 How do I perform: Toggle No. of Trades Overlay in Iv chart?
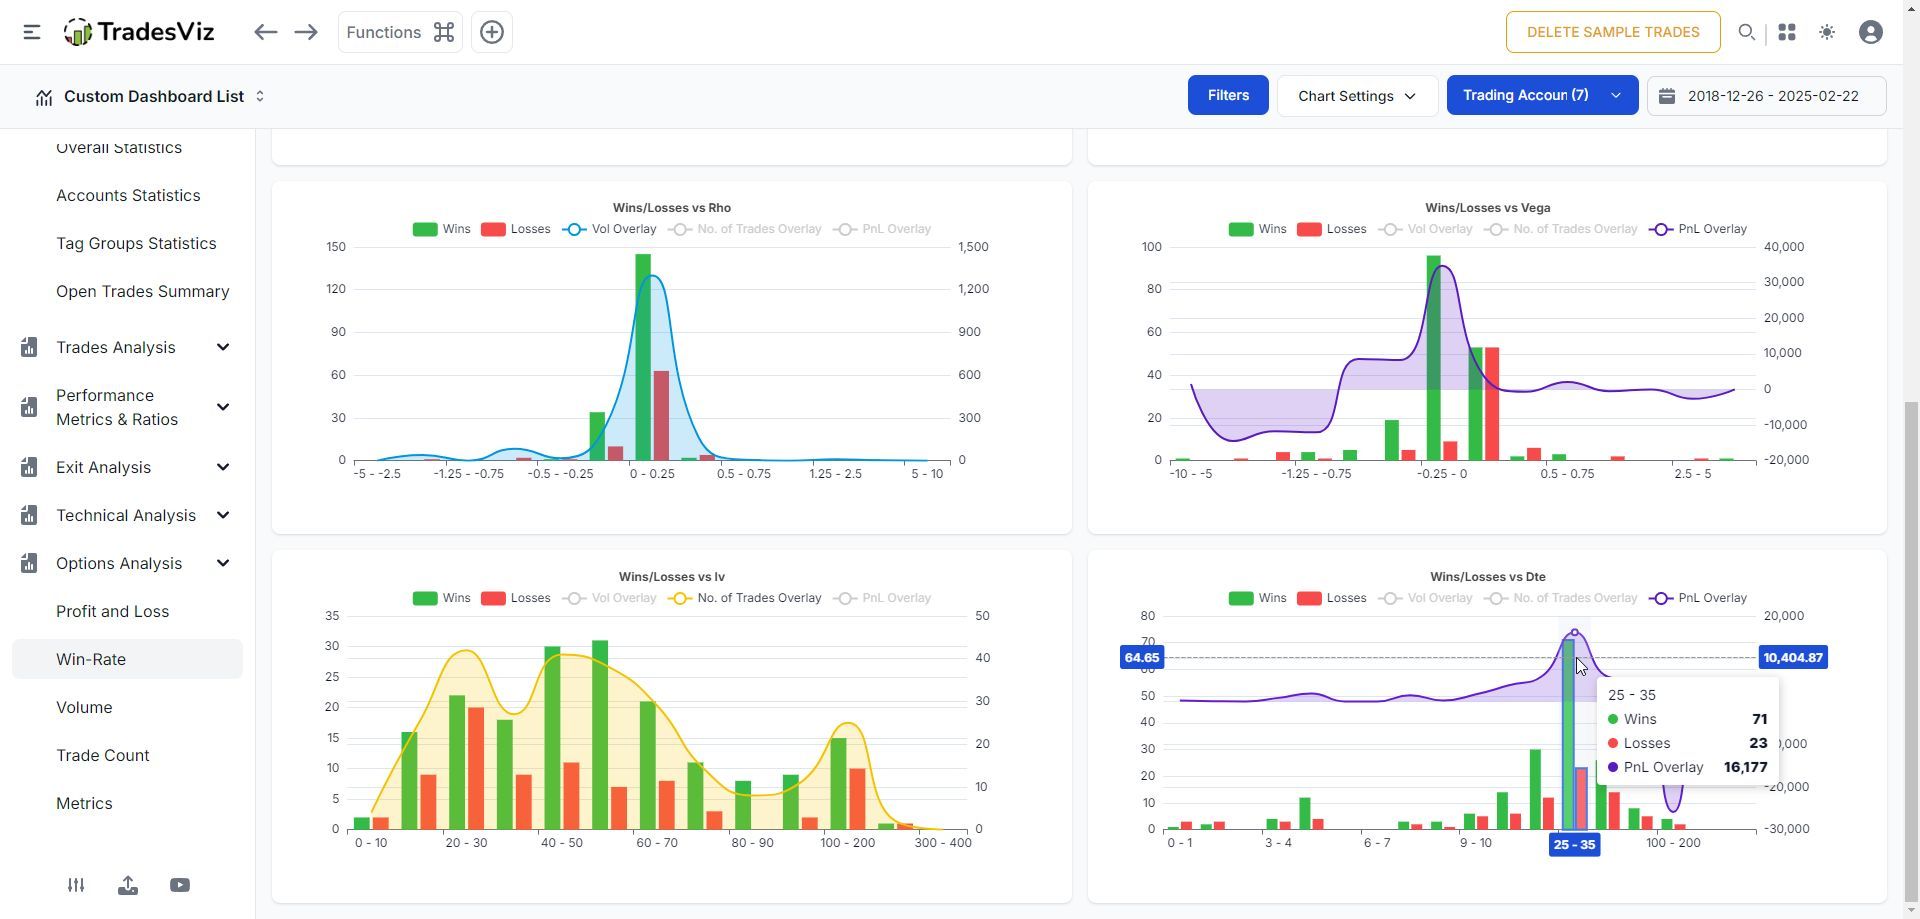coord(745,598)
